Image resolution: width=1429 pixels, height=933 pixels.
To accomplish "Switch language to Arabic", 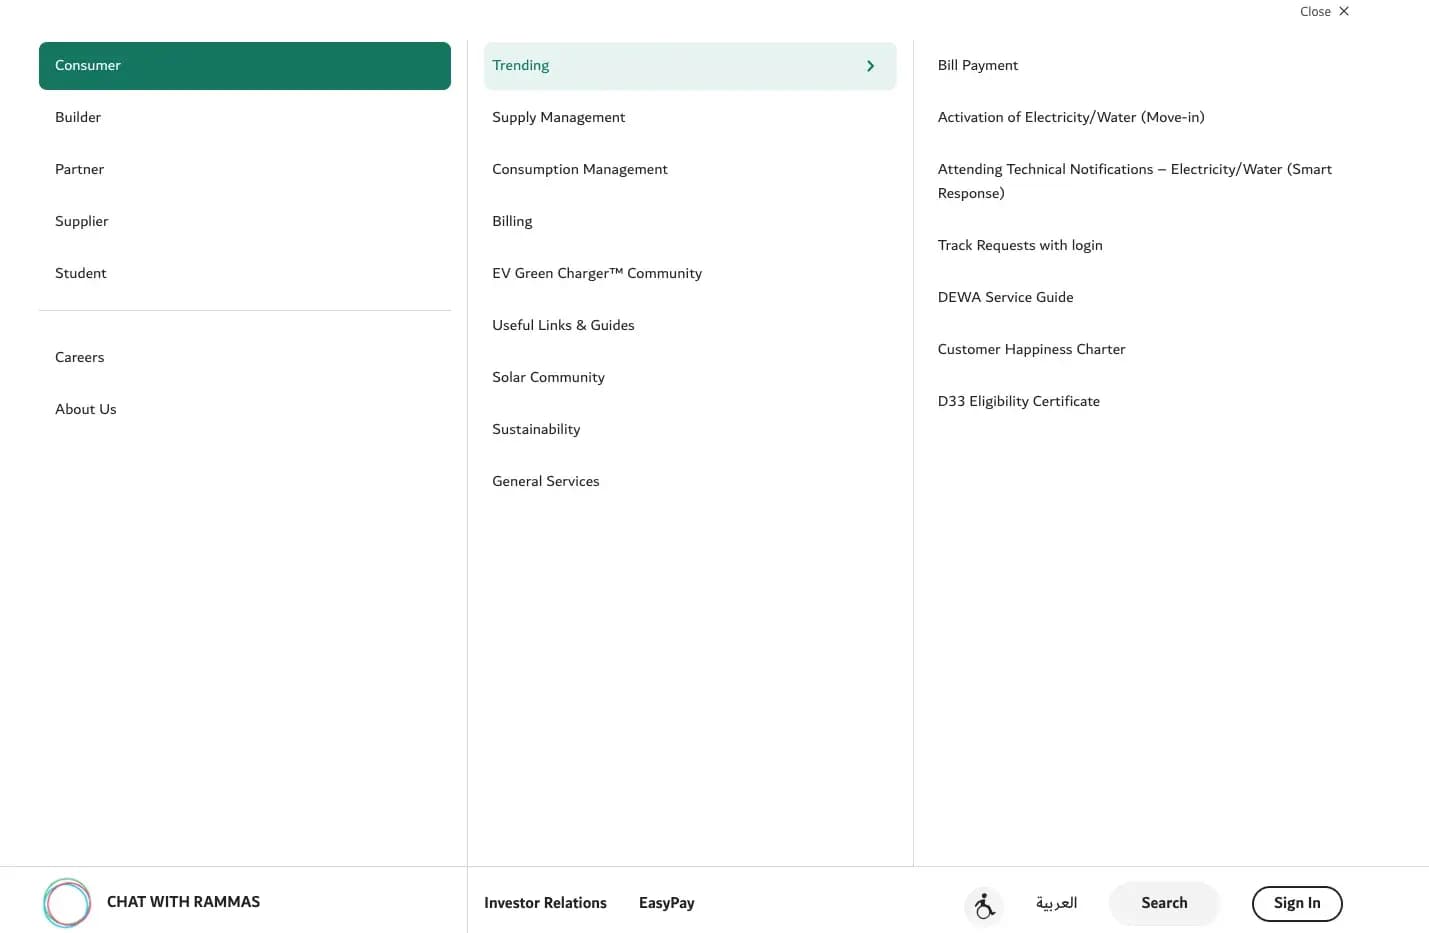I will 1056,903.
